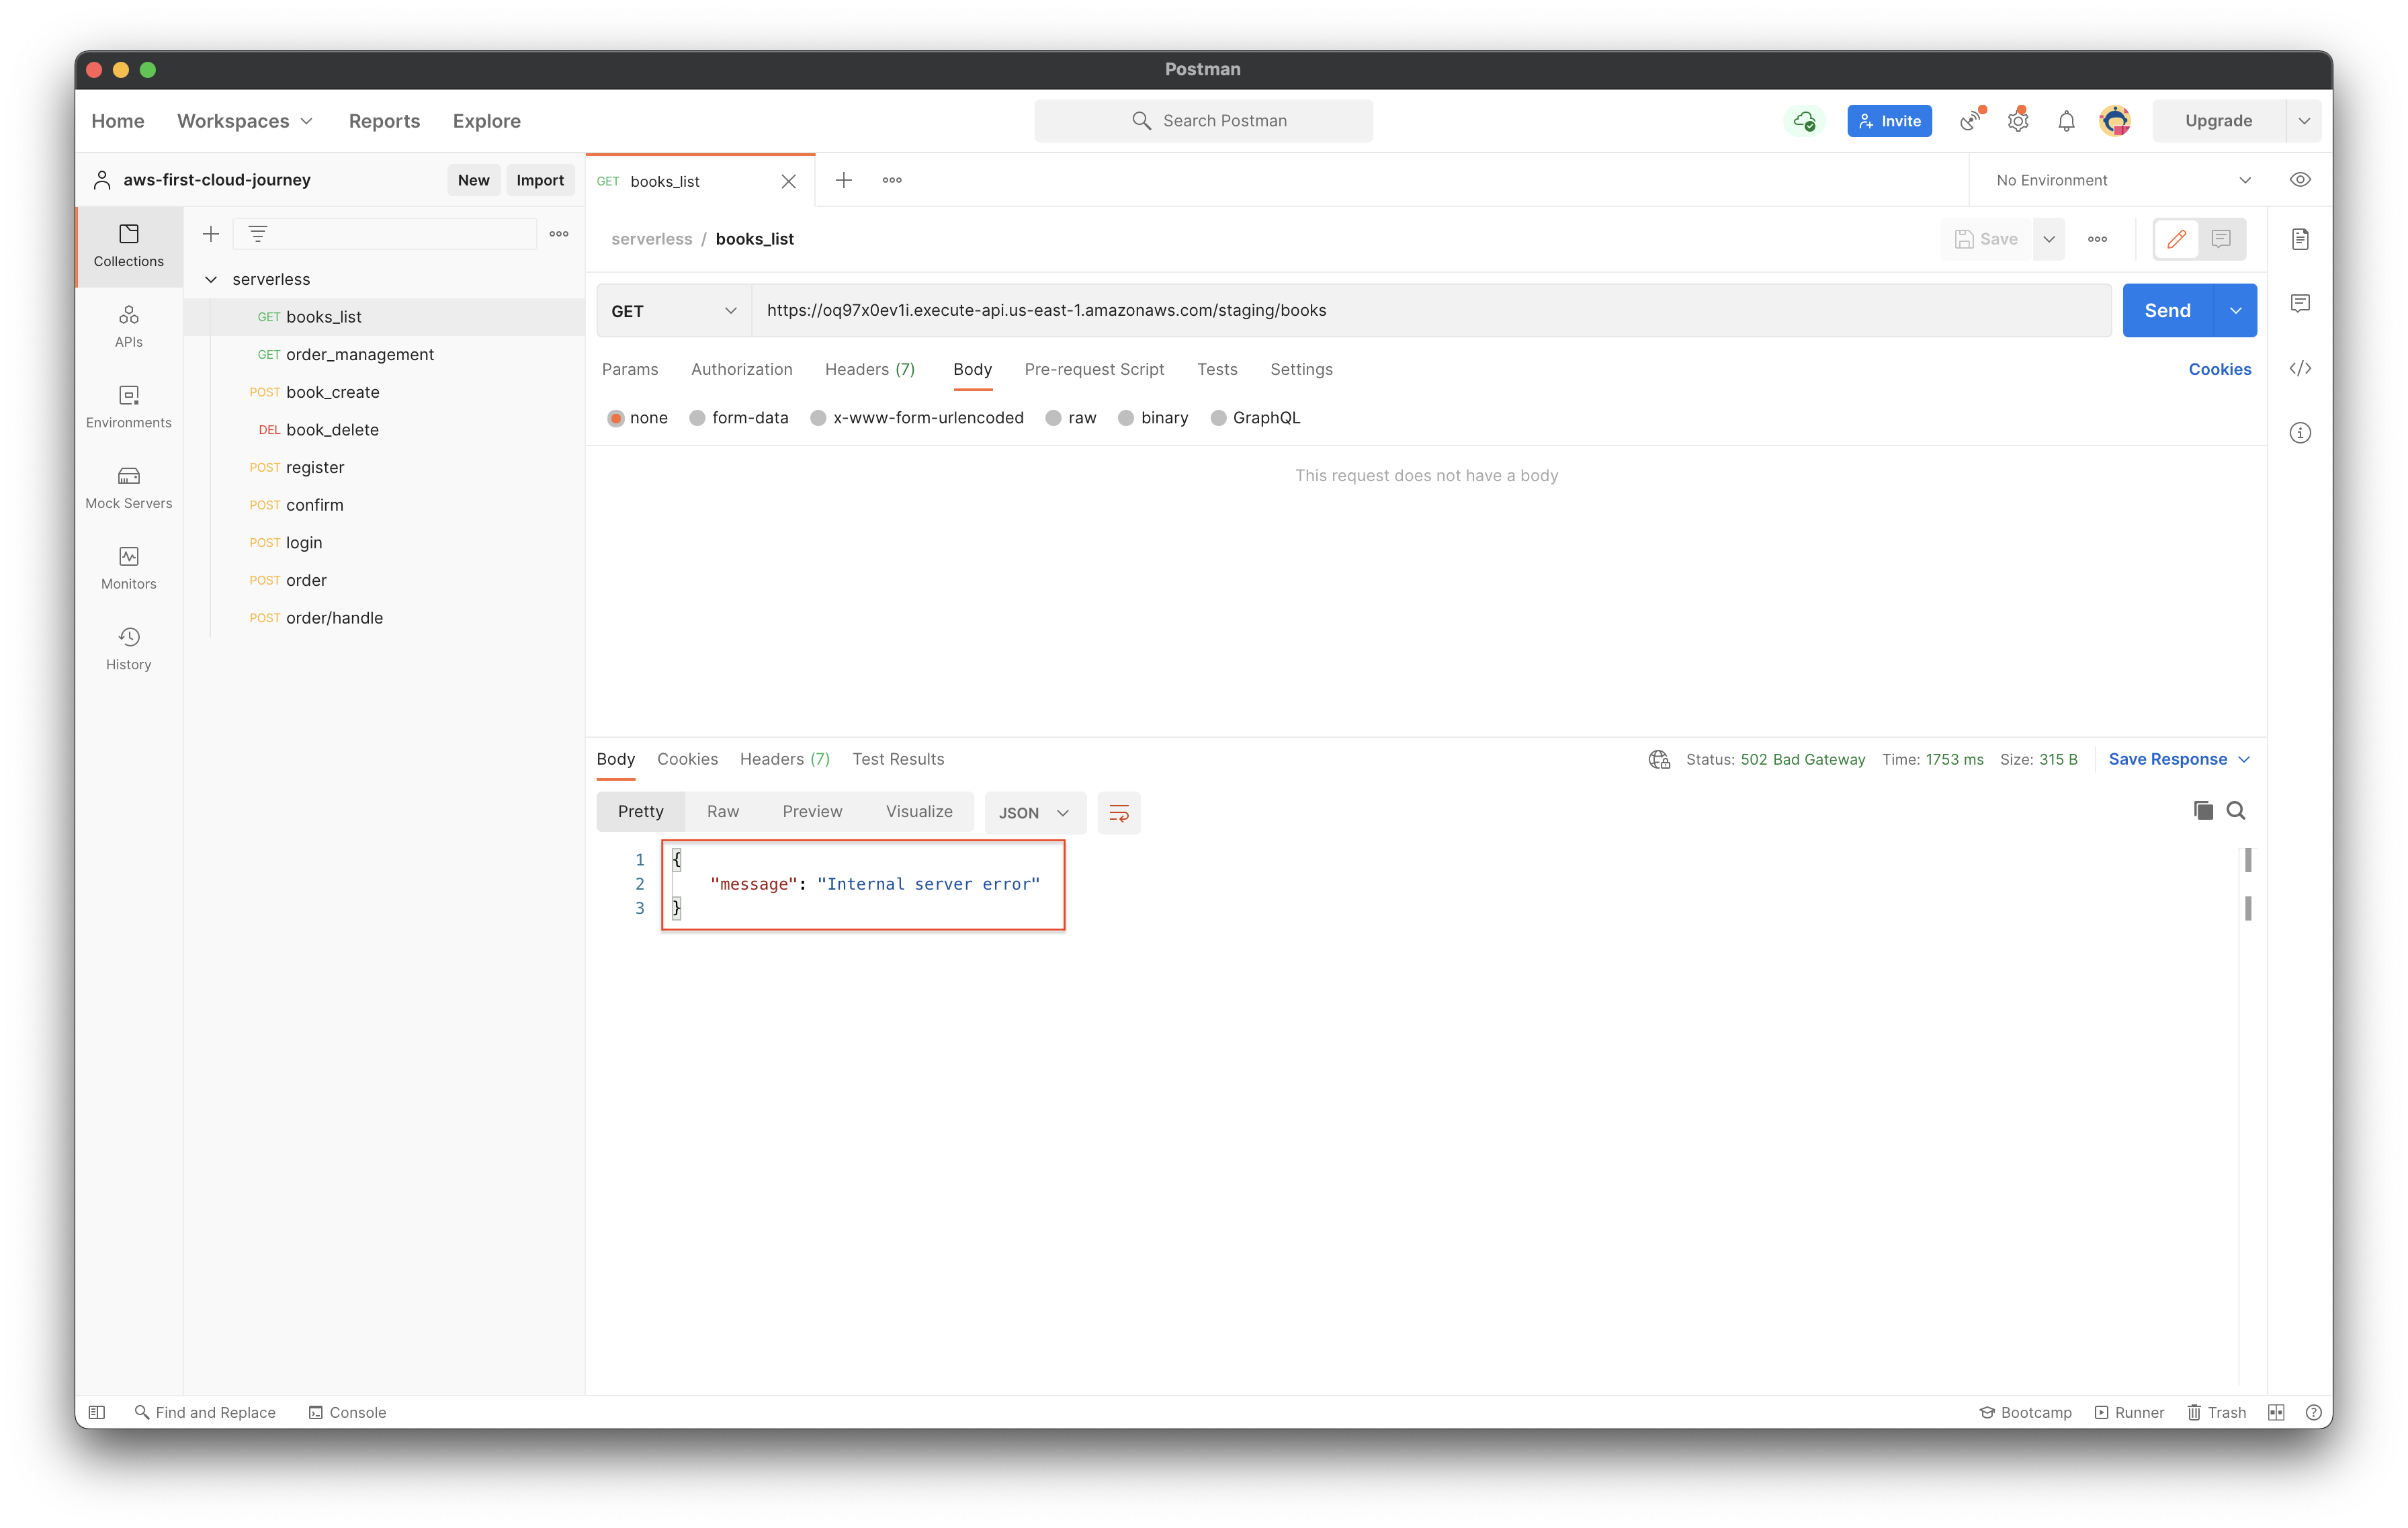Click the Cookies button in request panel
2408x1528 pixels.
[x=2219, y=368]
